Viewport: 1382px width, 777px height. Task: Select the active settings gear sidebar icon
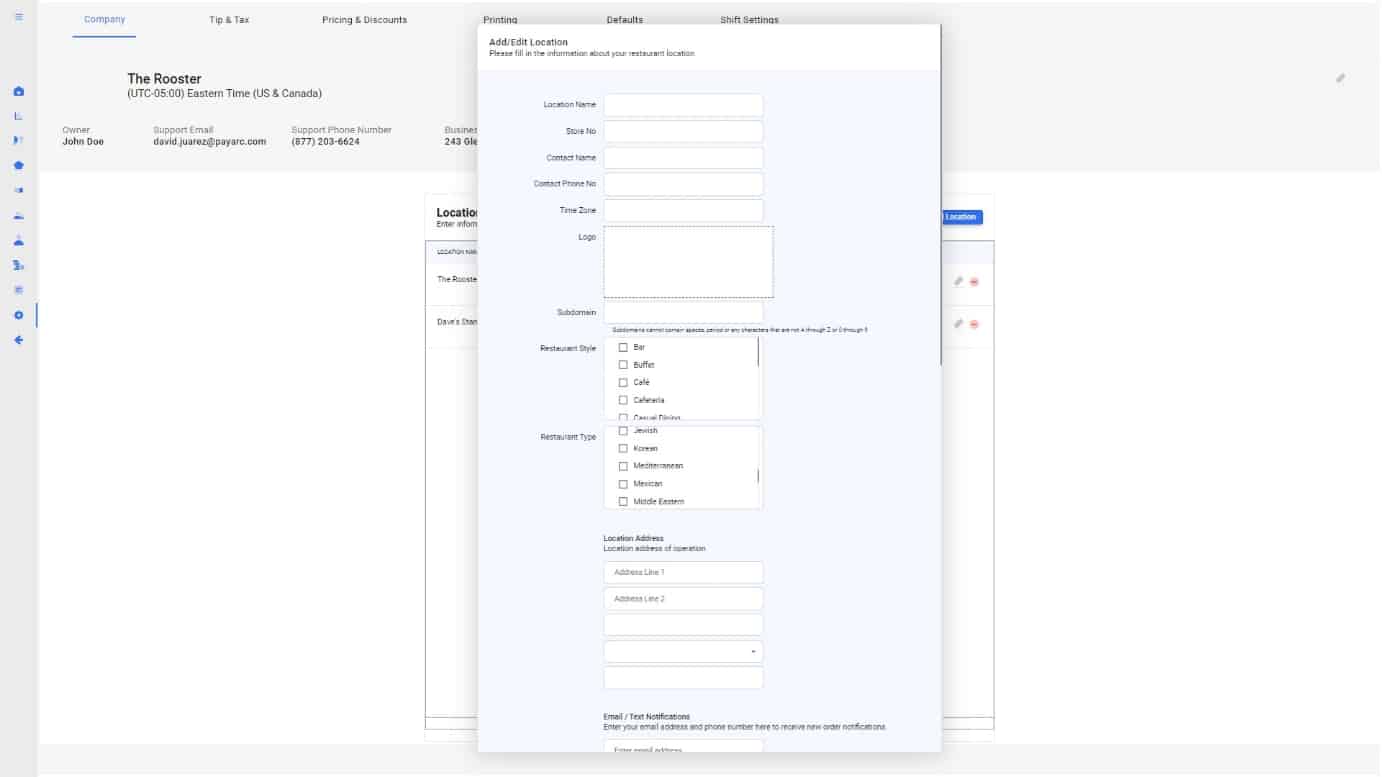[18, 315]
